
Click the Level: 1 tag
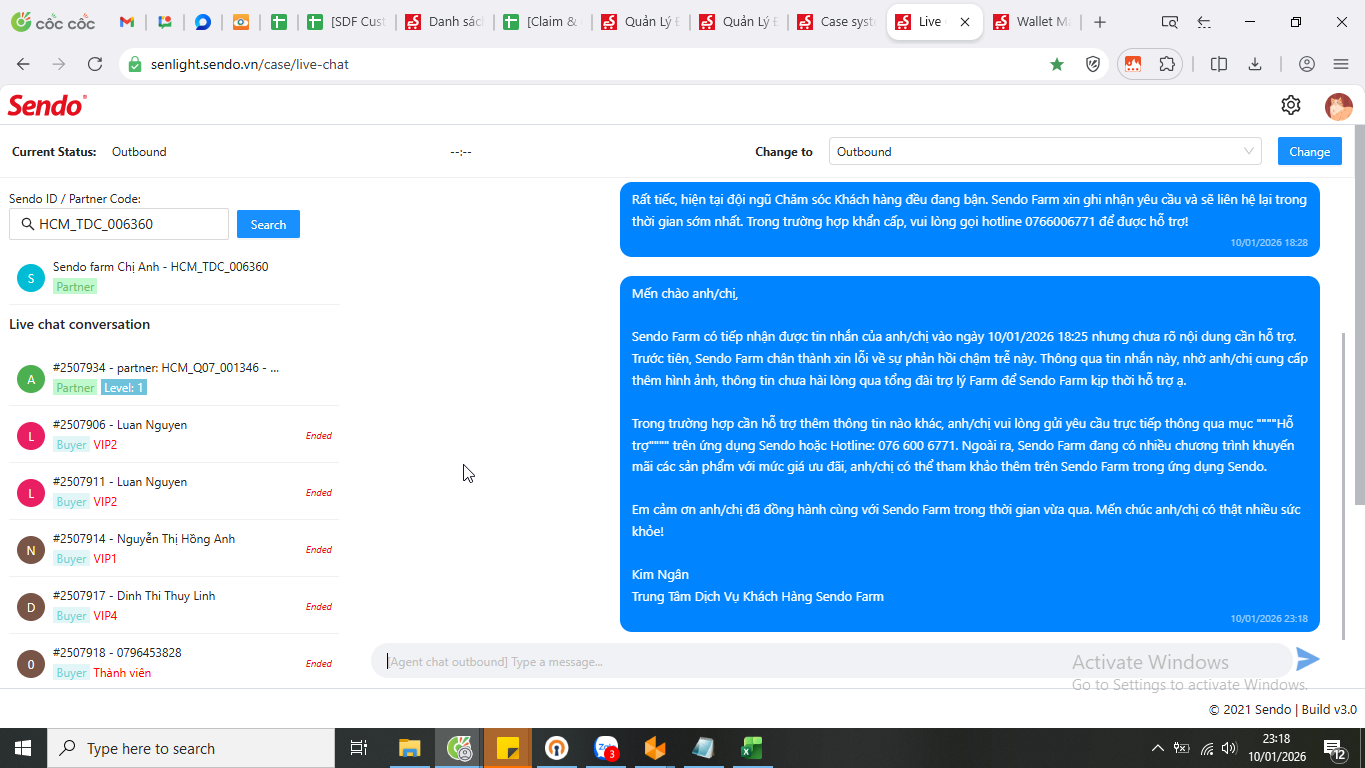pos(123,388)
